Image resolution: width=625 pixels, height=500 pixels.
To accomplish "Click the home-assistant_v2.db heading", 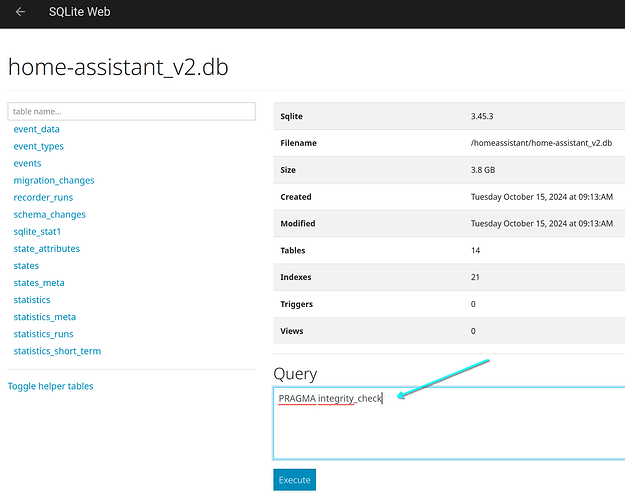I will (118, 67).
